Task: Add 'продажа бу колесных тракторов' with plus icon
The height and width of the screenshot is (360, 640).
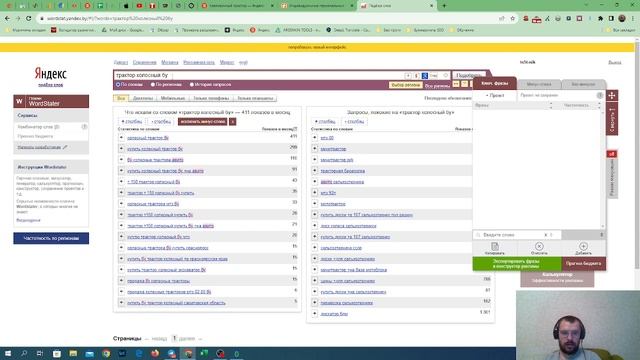Action: click(x=121, y=281)
